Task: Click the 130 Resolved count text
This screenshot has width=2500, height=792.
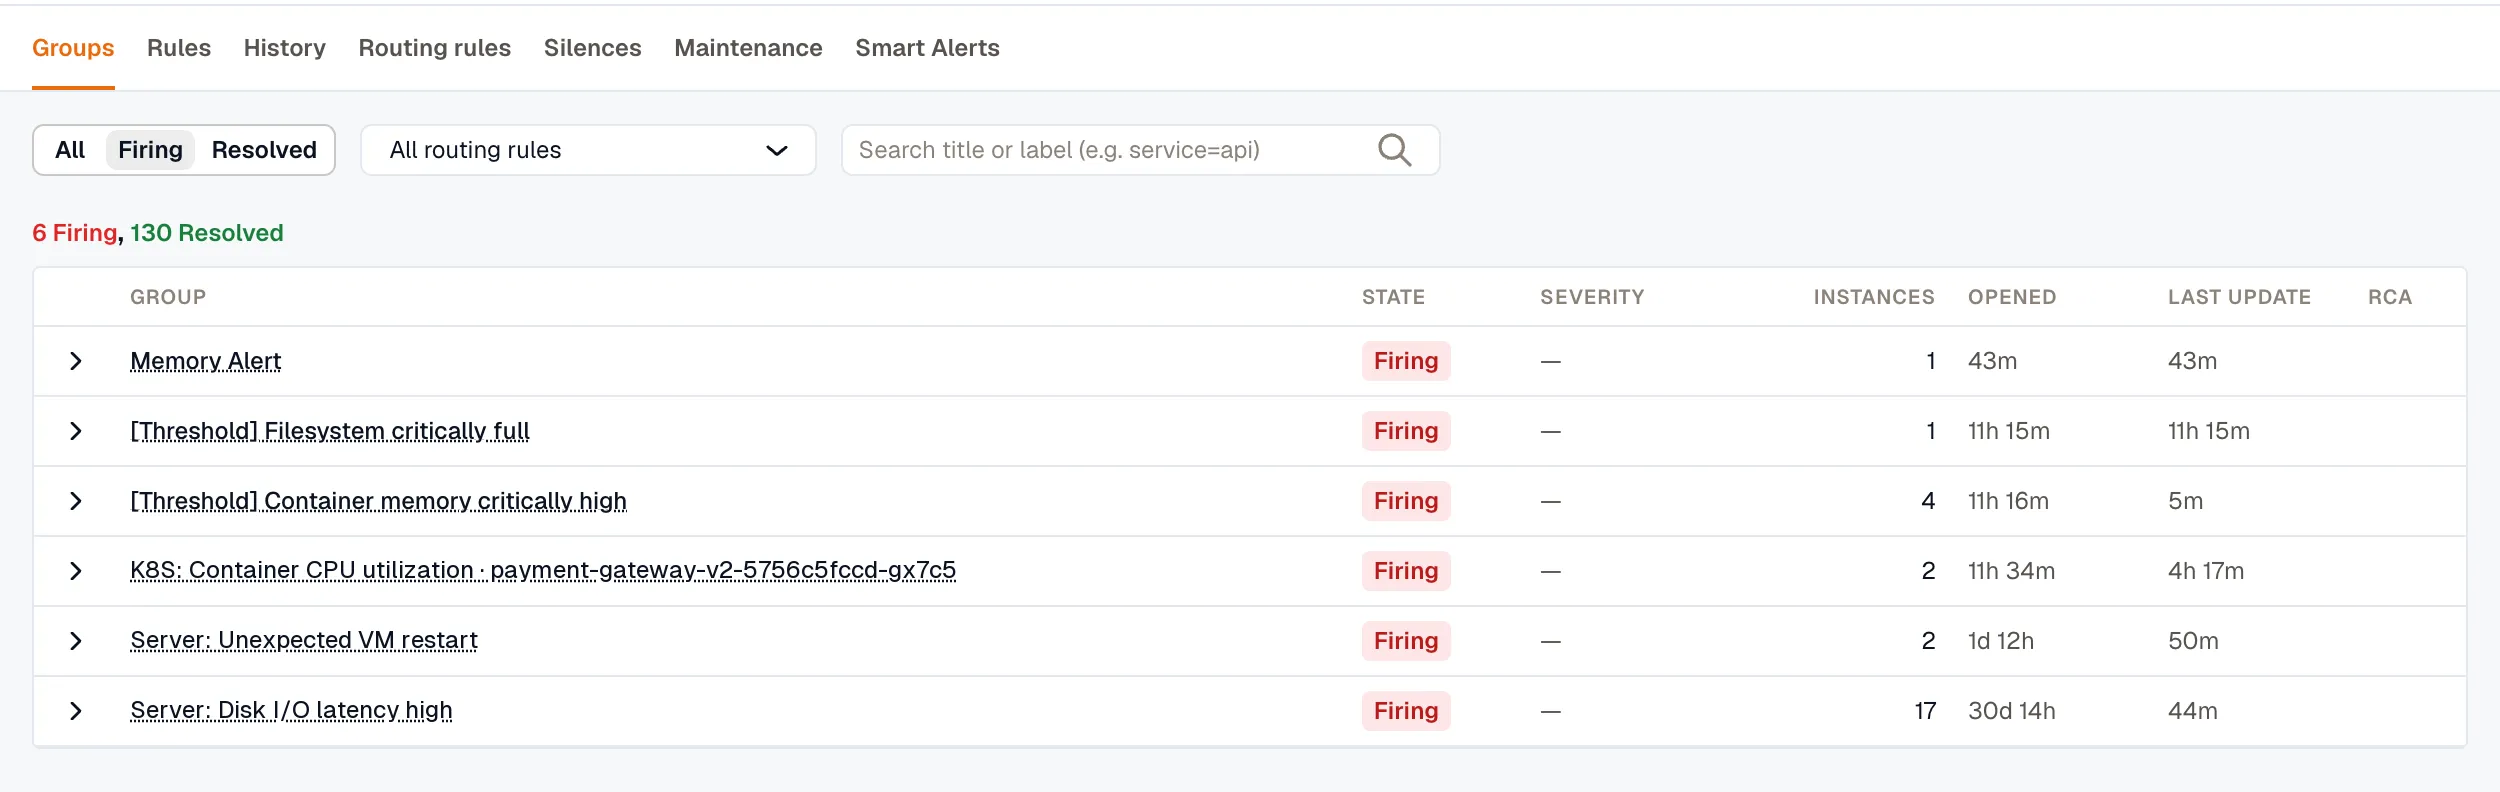Action: click(x=207, y=233)
